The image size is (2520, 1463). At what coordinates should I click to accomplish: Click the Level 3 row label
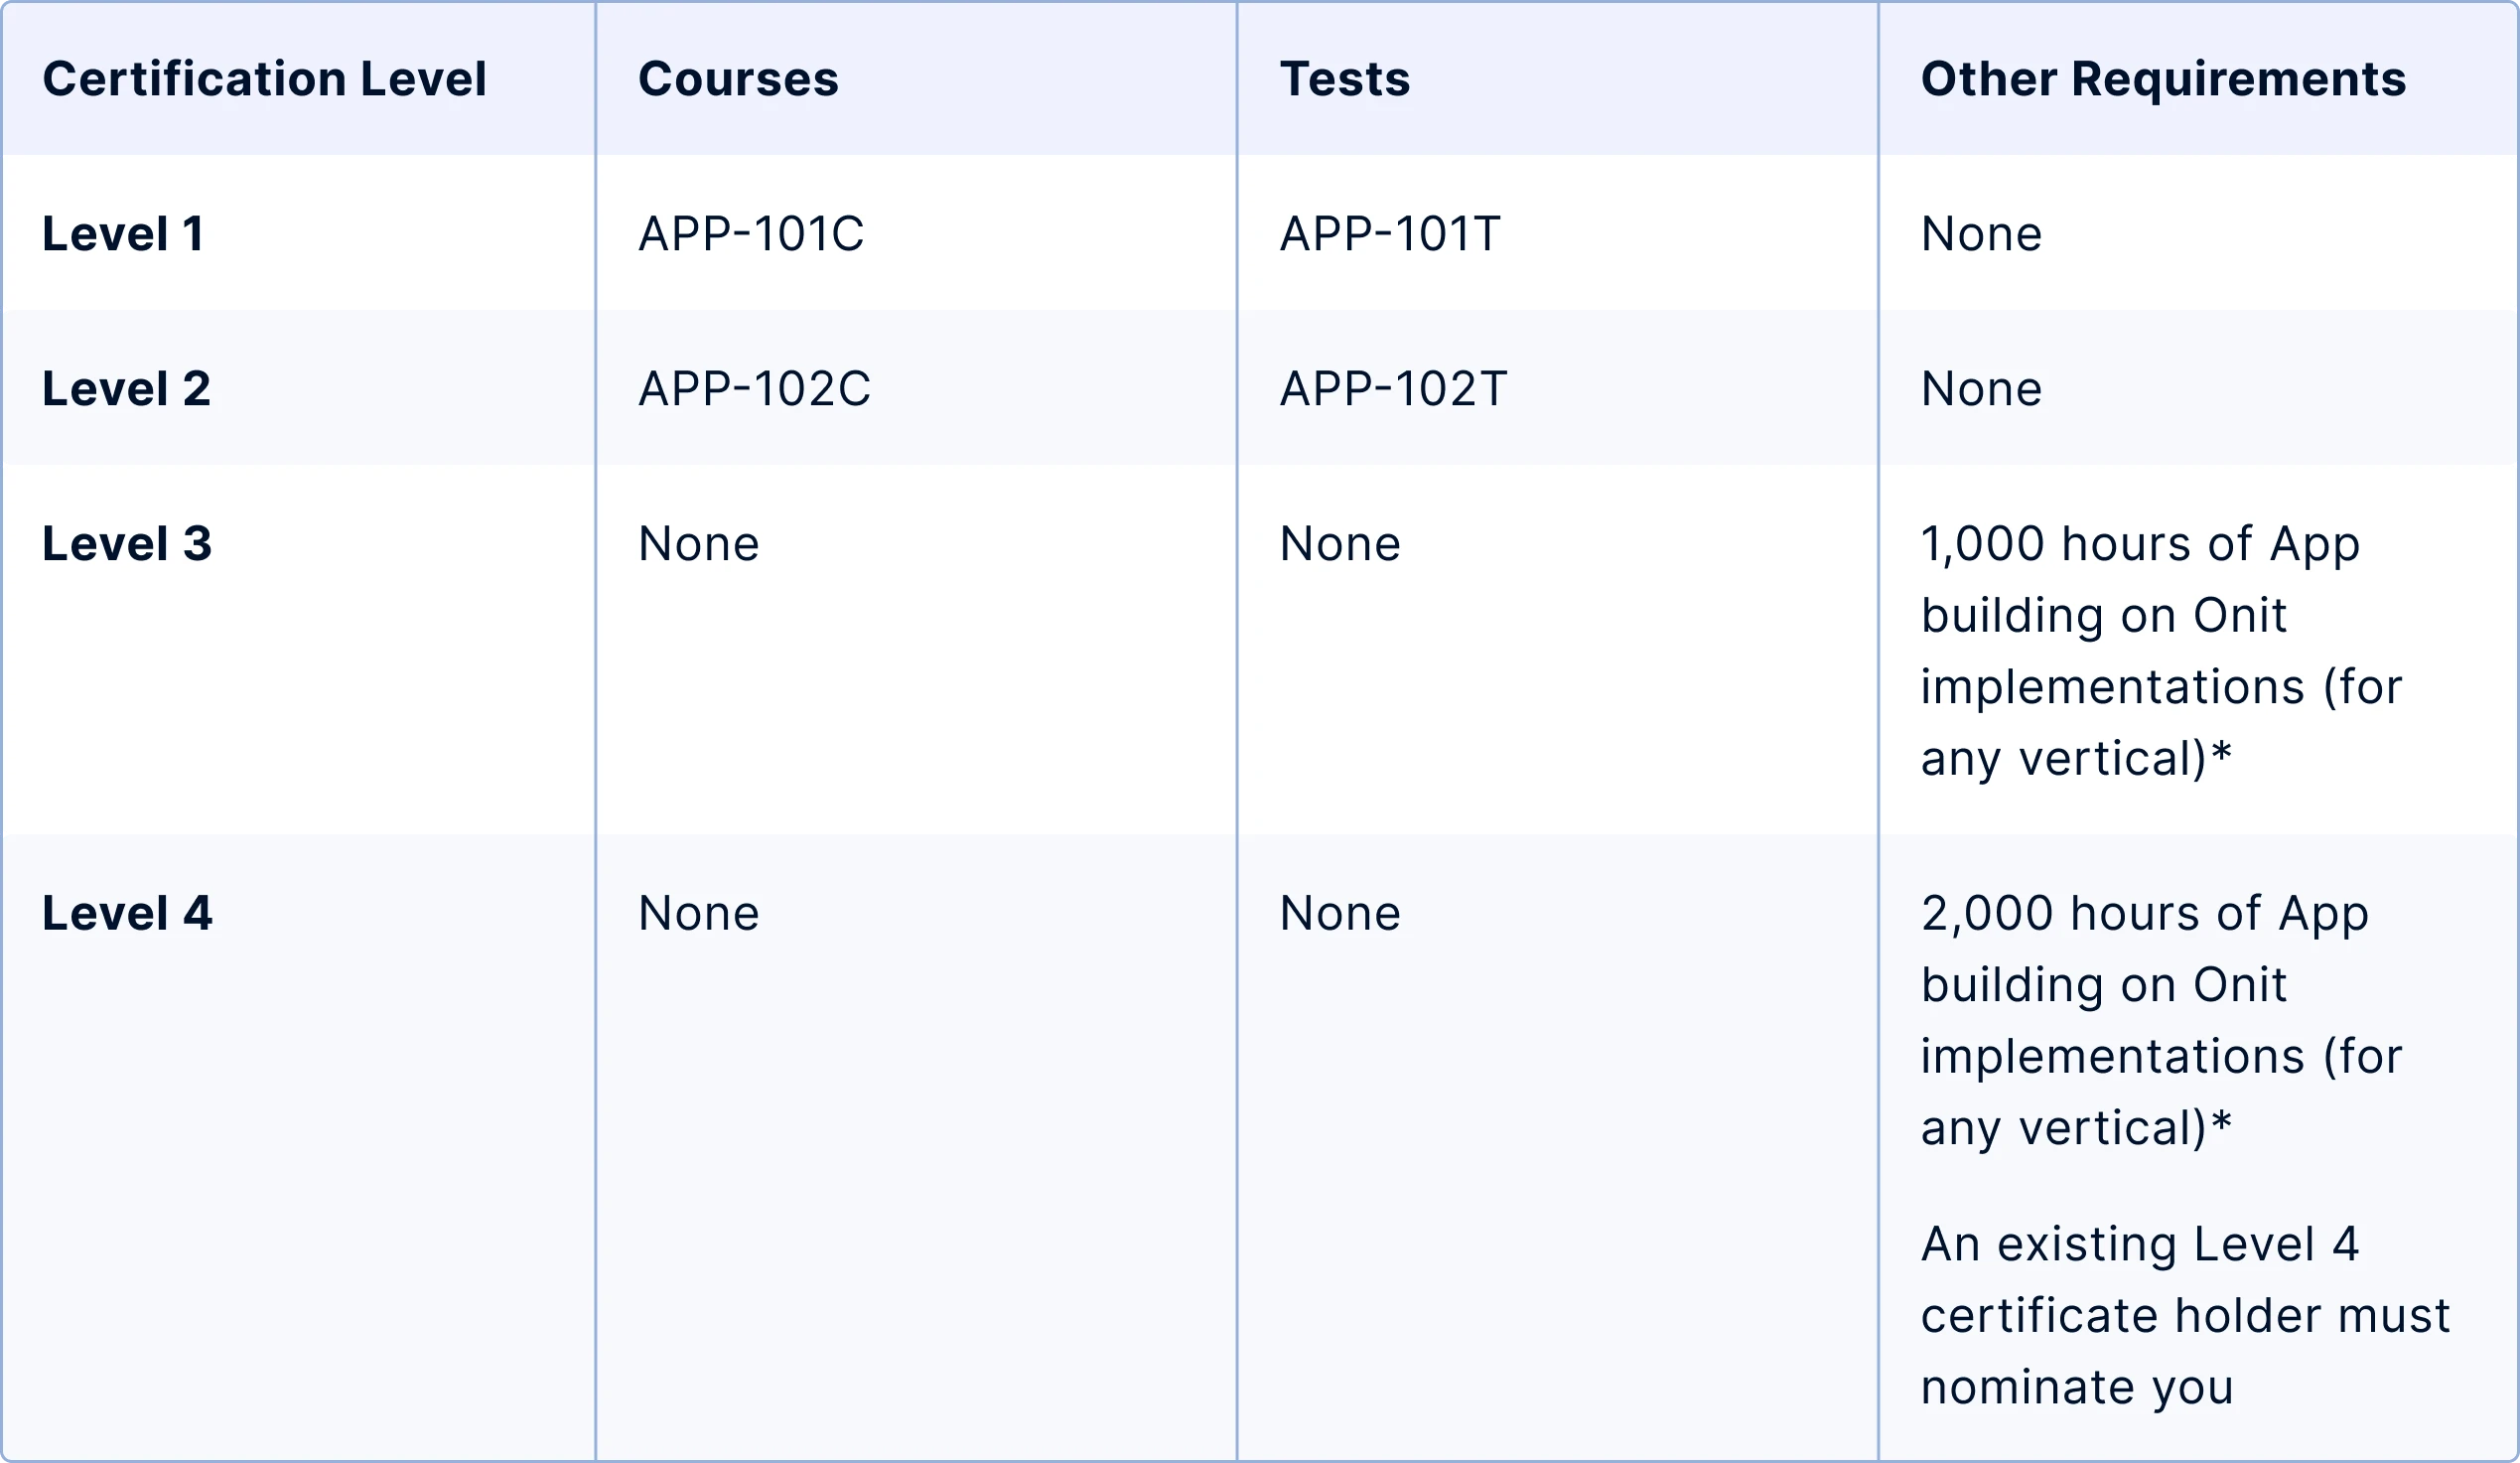(127, 544)
